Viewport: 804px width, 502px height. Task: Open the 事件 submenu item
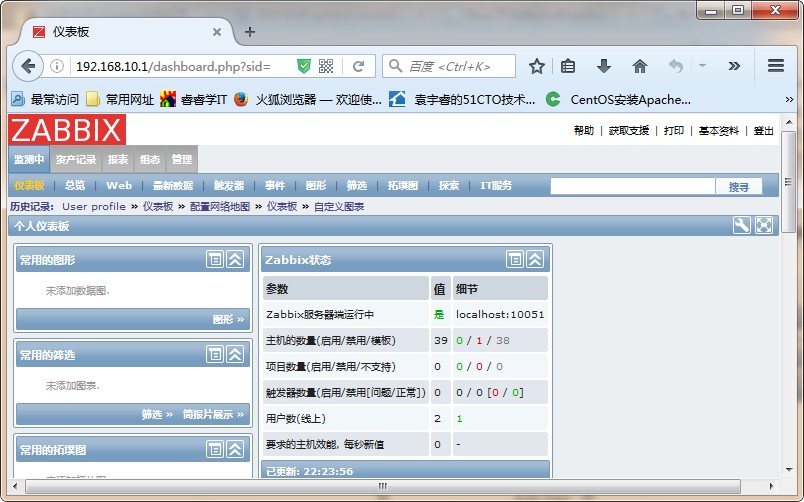point(275,185)
